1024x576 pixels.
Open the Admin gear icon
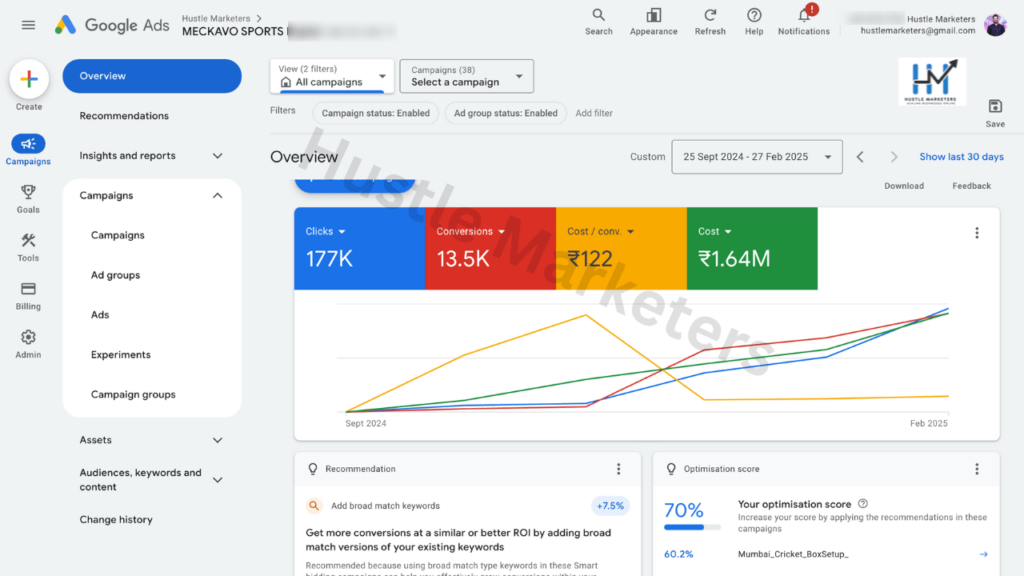click(x=28, y=338)
